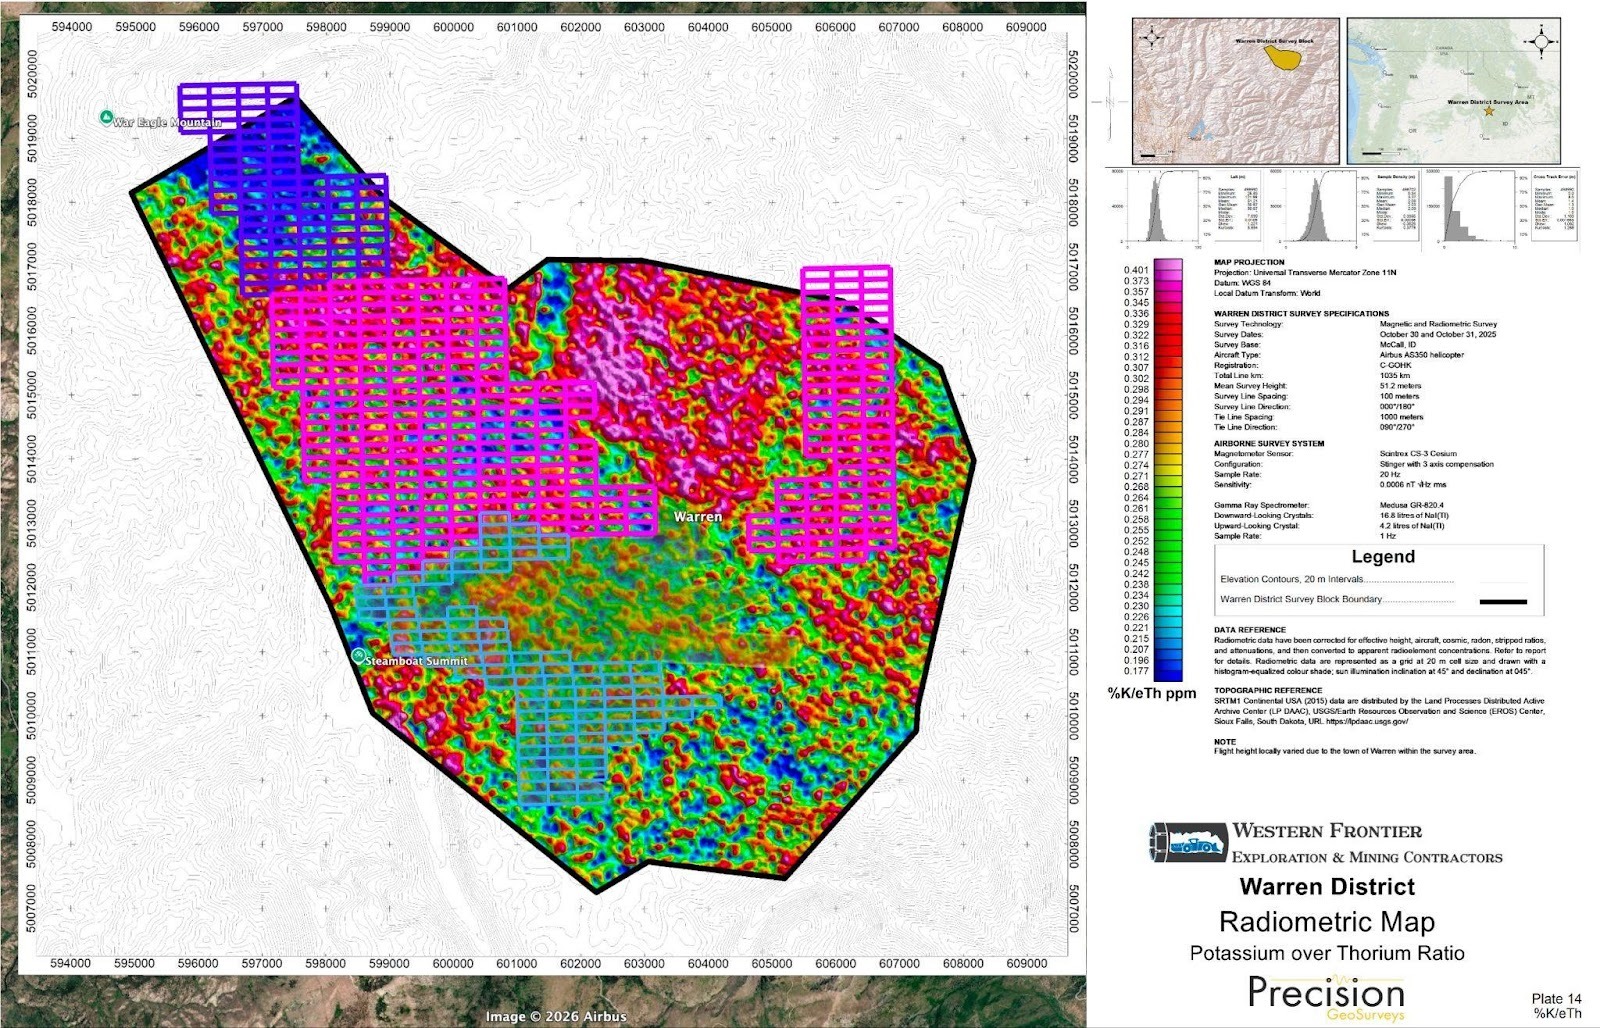Click the Radiometric Map title text

coord(1326,922)
